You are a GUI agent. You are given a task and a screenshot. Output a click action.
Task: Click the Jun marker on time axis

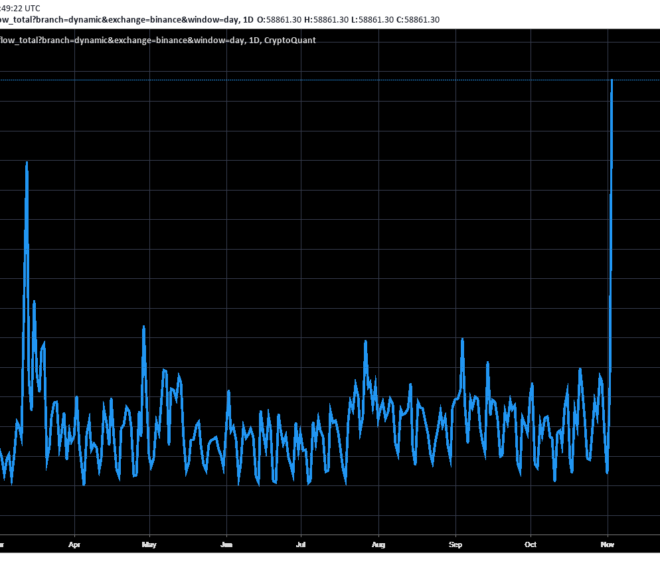click(226, 545)
